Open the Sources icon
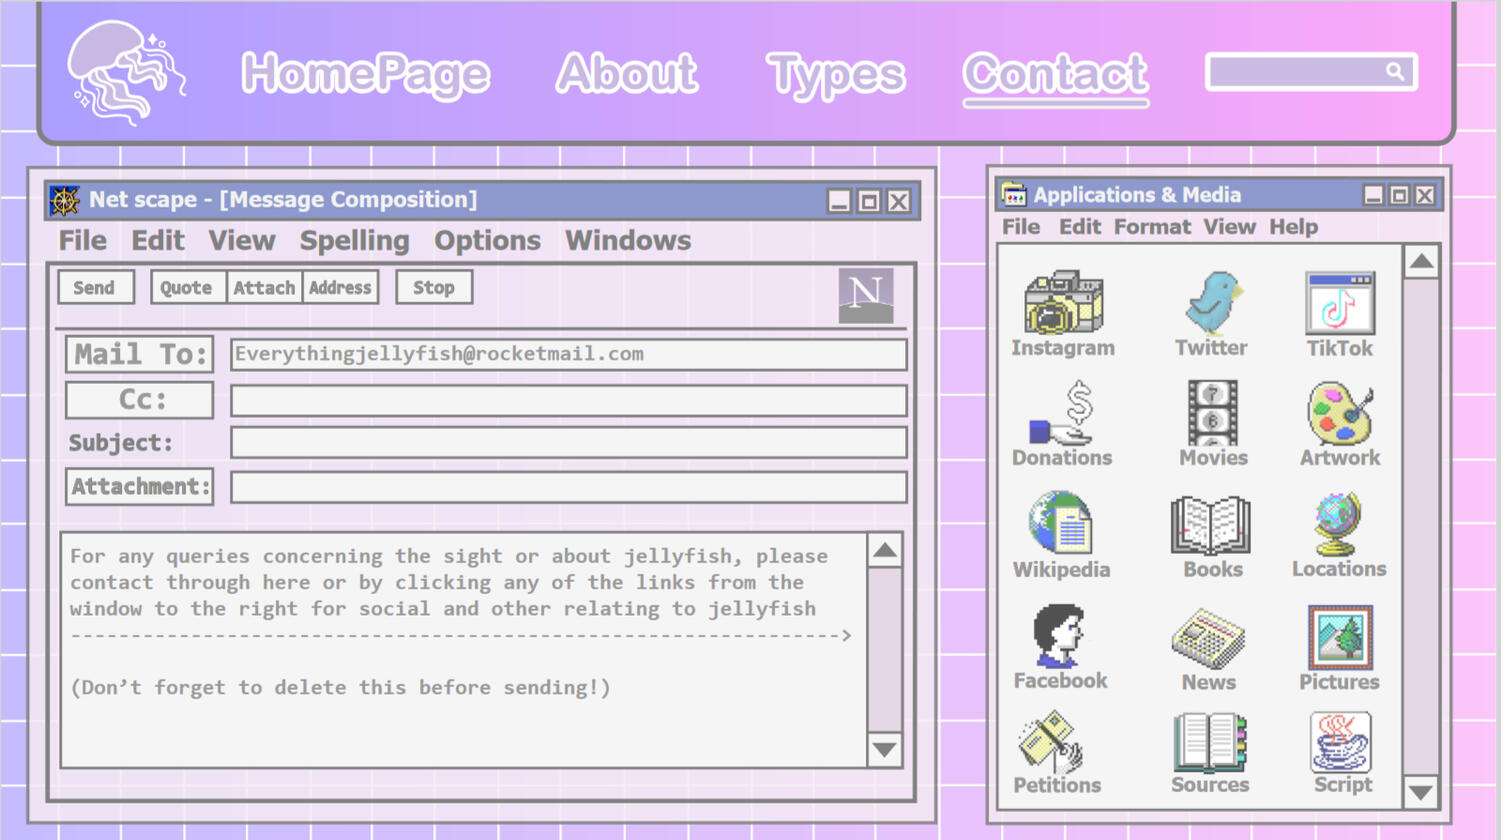 pos(1211,743)
